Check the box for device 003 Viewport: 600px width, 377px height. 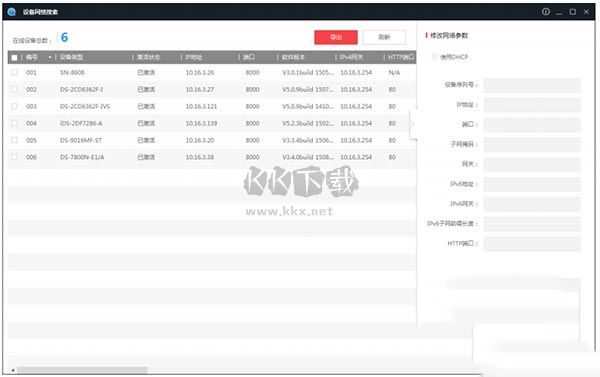tap(14, 106)
